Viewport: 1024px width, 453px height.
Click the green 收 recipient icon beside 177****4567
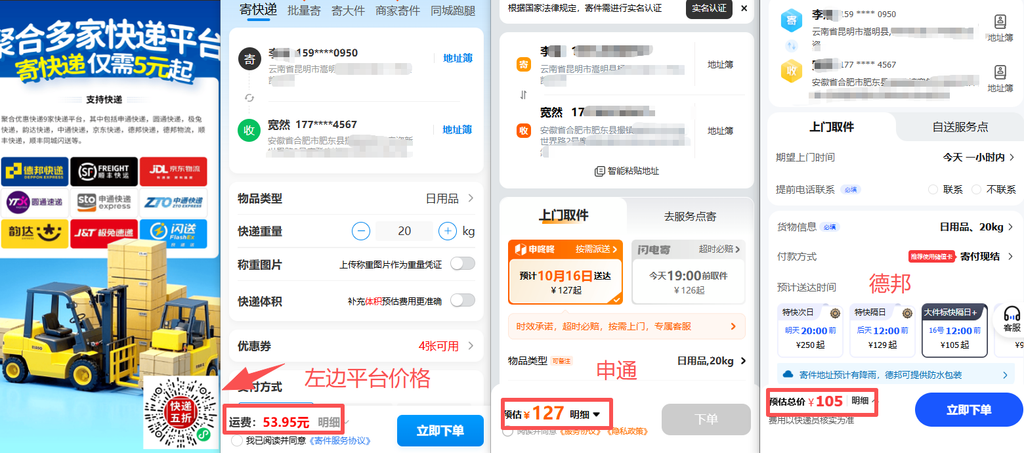(x=249, y=129)
